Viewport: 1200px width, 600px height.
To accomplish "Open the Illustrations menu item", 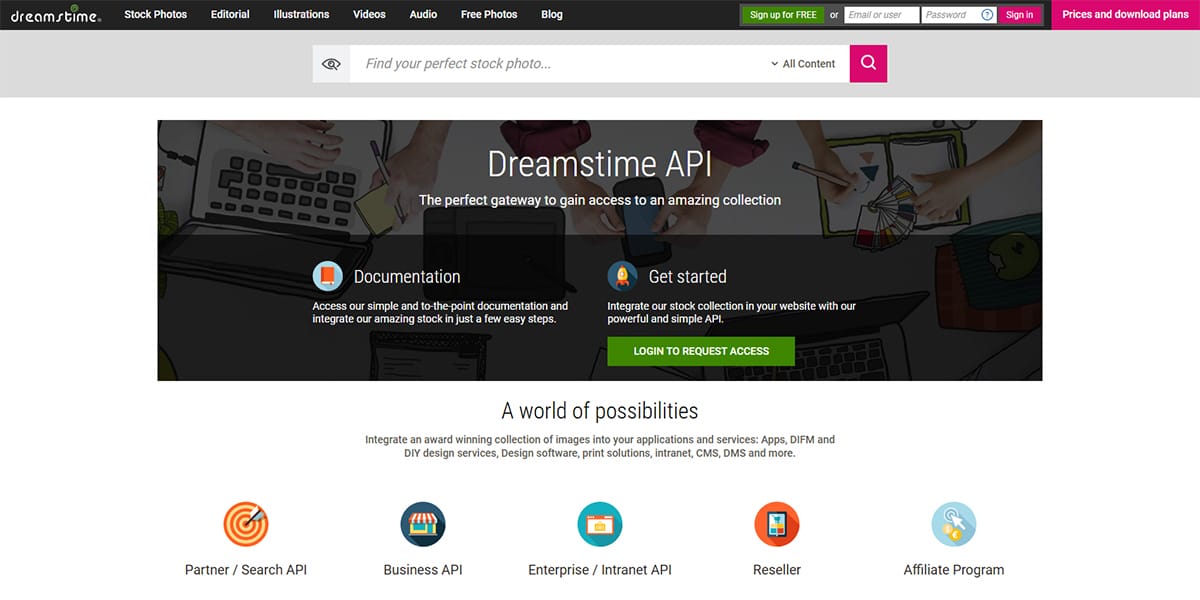I will pos(301,15).
